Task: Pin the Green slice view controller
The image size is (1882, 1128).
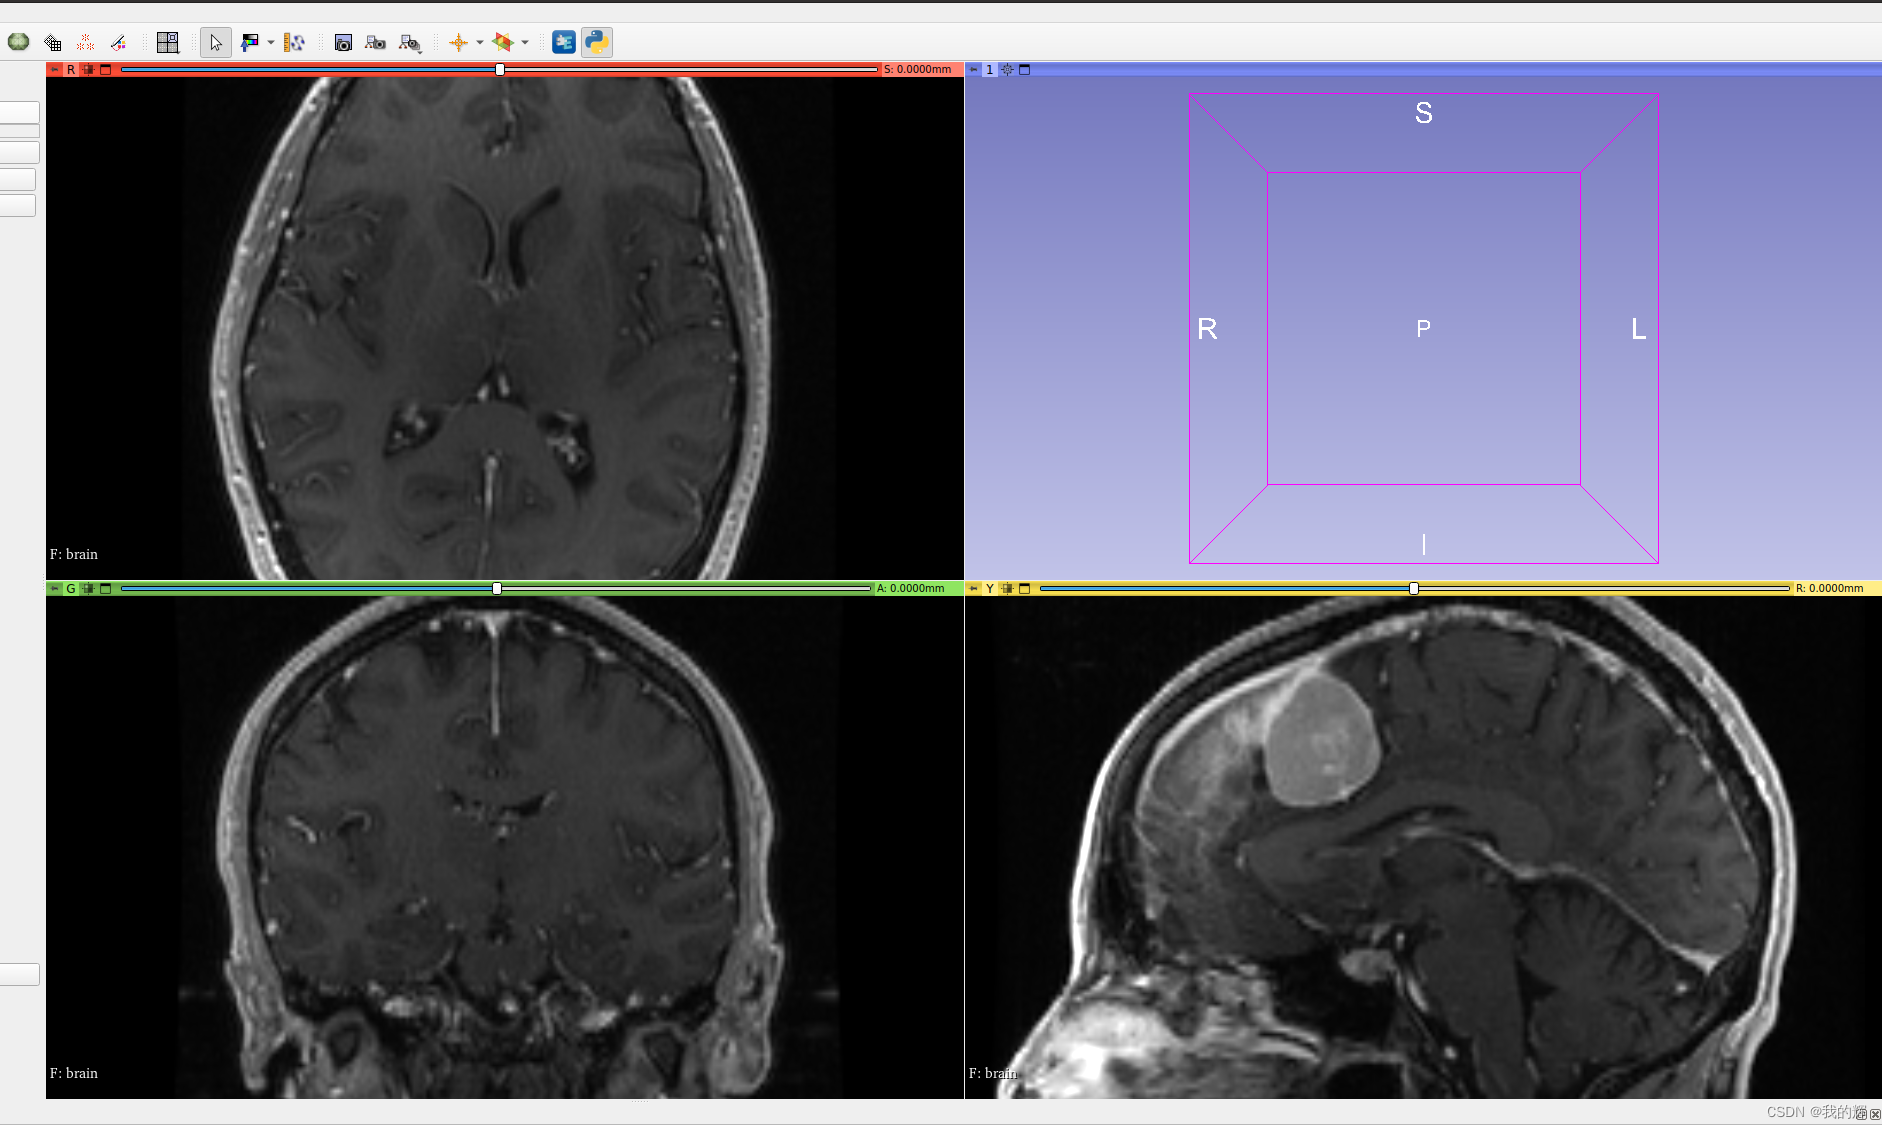Action: click(x=55, y=589)
